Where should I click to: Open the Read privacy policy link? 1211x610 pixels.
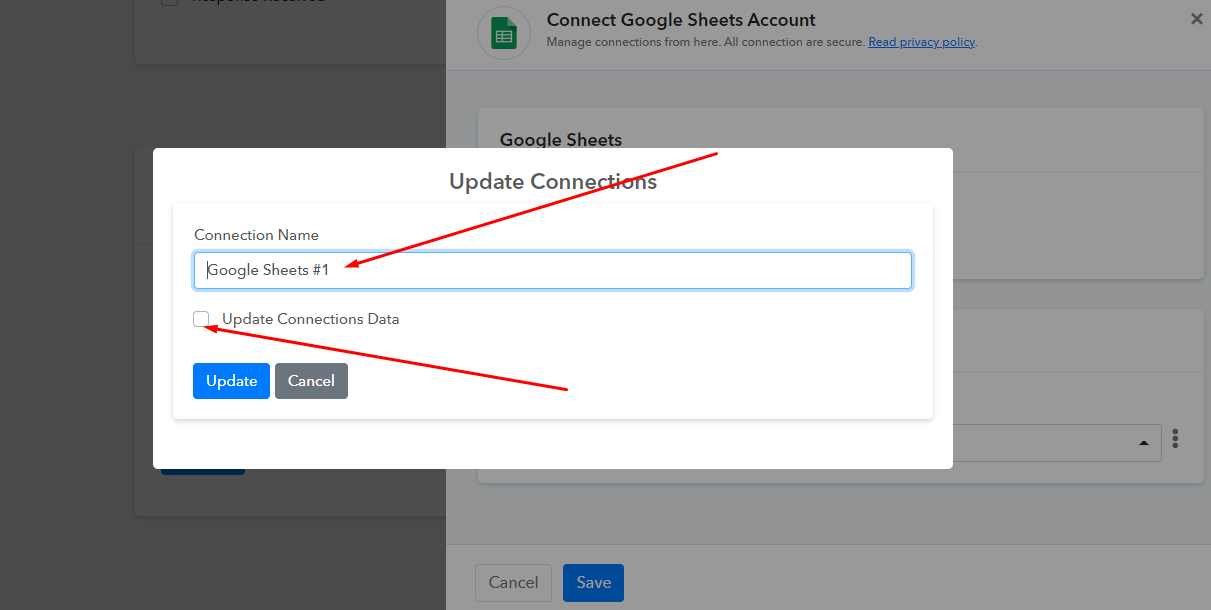[x=921, y=42]
